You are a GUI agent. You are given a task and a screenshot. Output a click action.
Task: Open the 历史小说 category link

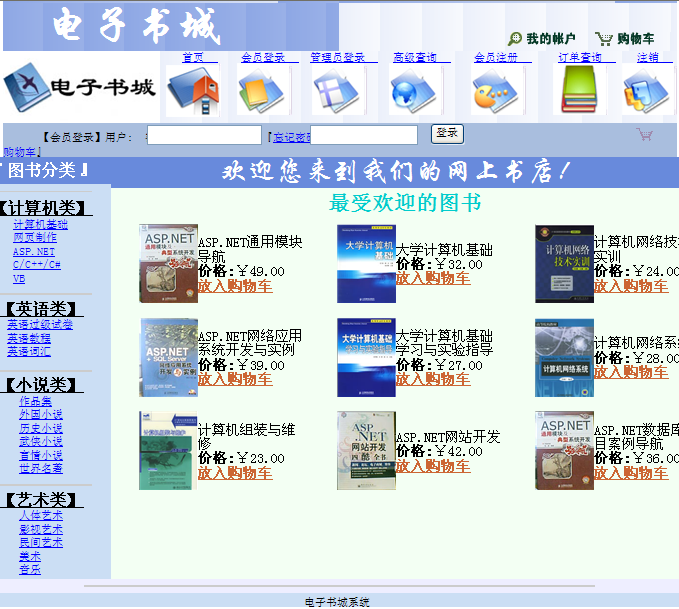click(41, 428)
